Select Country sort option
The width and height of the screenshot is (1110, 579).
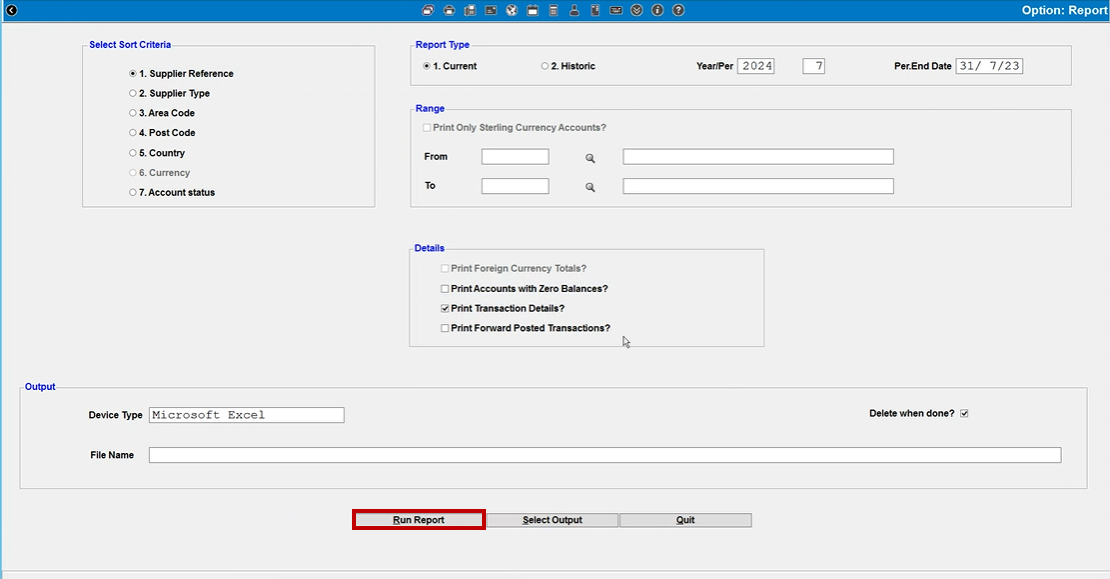[x=156, y=153]
